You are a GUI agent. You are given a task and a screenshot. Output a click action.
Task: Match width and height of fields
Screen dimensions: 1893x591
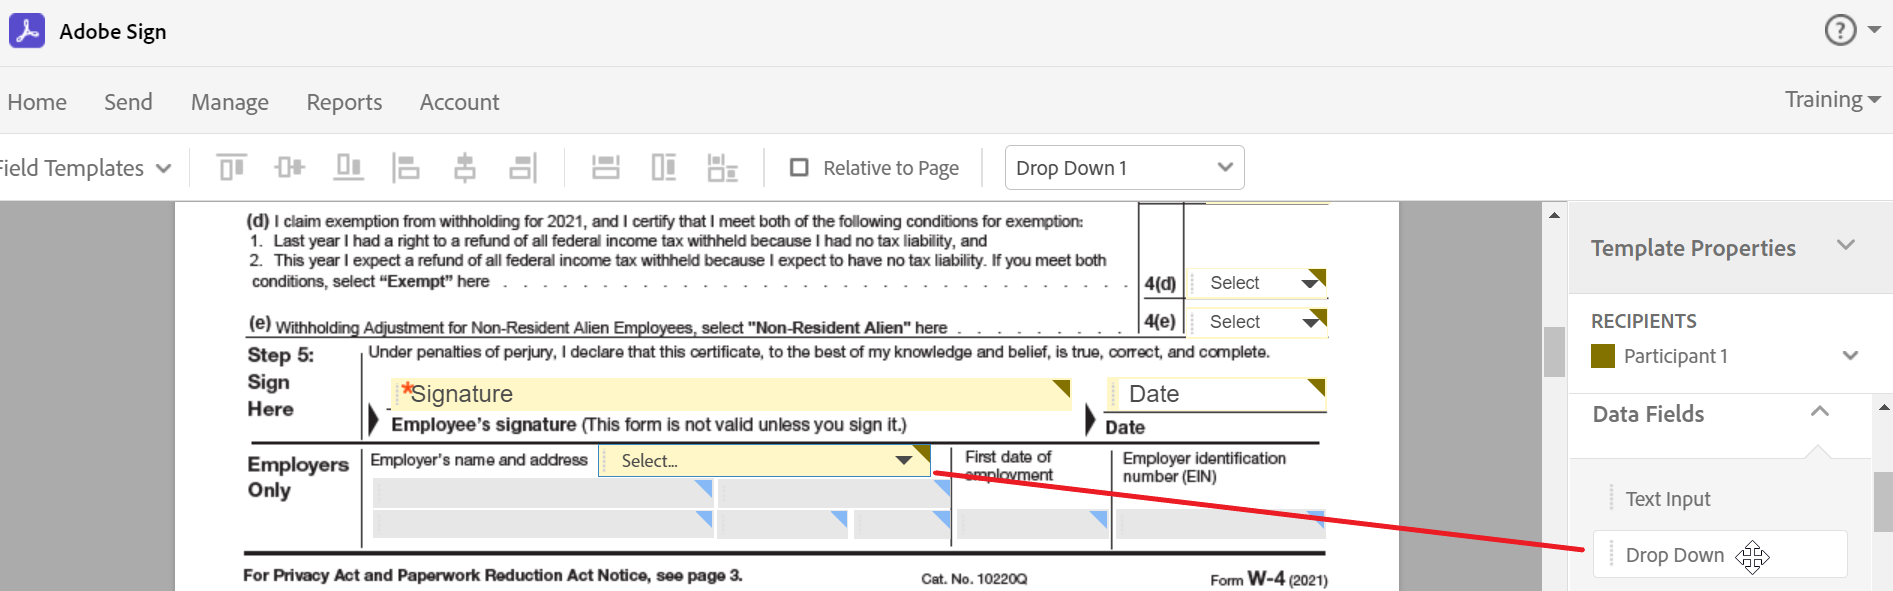click(722, 167)
